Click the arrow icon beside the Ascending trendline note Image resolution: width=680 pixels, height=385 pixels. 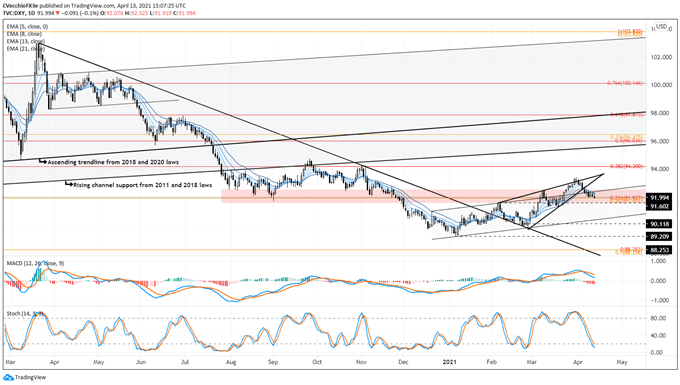pos(42,161)
